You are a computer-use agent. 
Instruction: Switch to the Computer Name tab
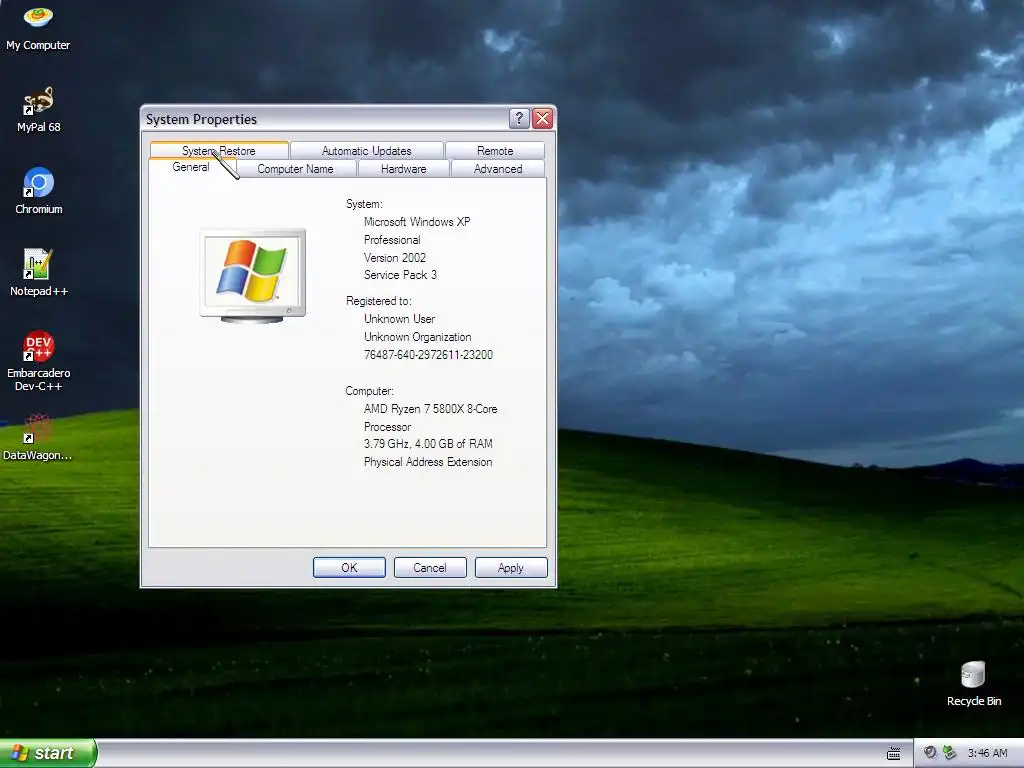(x=295, y=168)
